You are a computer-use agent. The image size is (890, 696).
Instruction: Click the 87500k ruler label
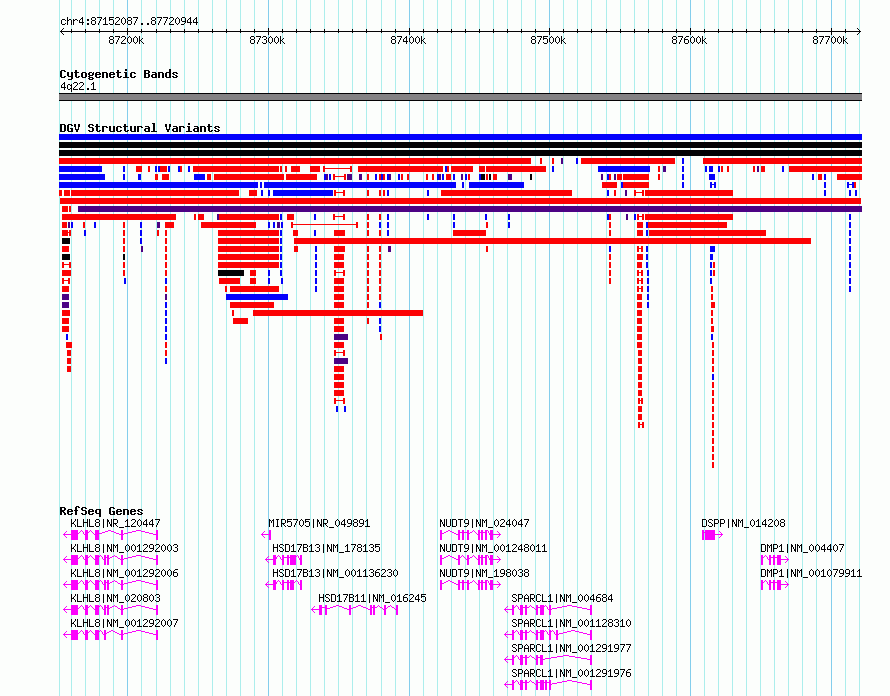click(x=548, y=40)
